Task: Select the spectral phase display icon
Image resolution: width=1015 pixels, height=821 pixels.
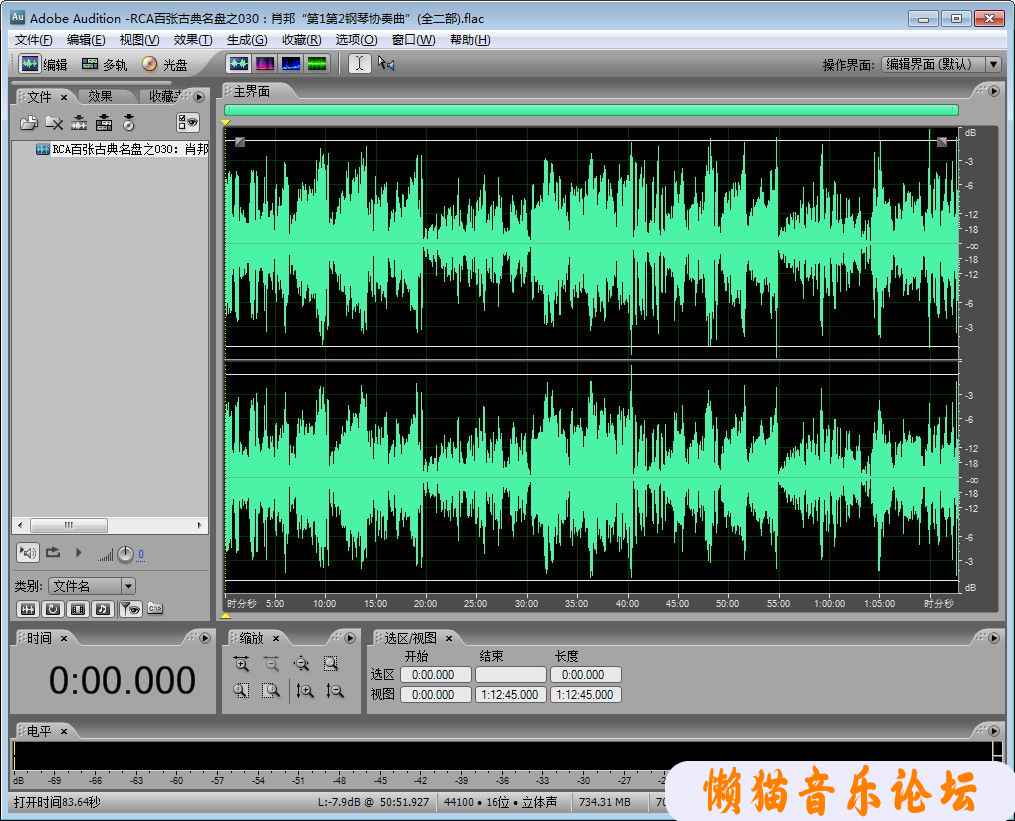Action: point(317,63)
